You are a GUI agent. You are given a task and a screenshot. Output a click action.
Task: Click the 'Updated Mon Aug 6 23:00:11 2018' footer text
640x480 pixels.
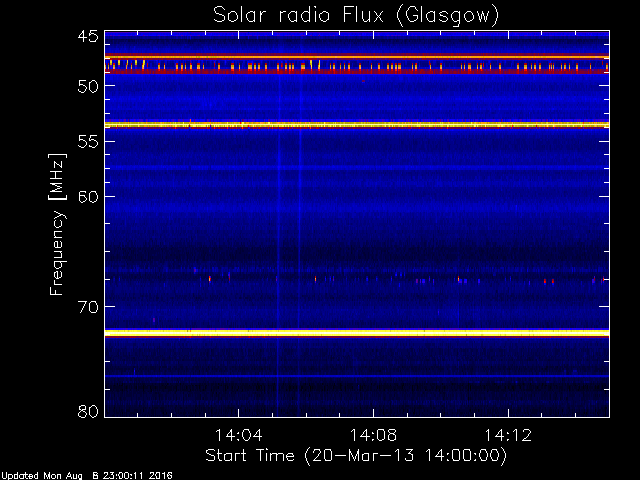click(87, 476)
